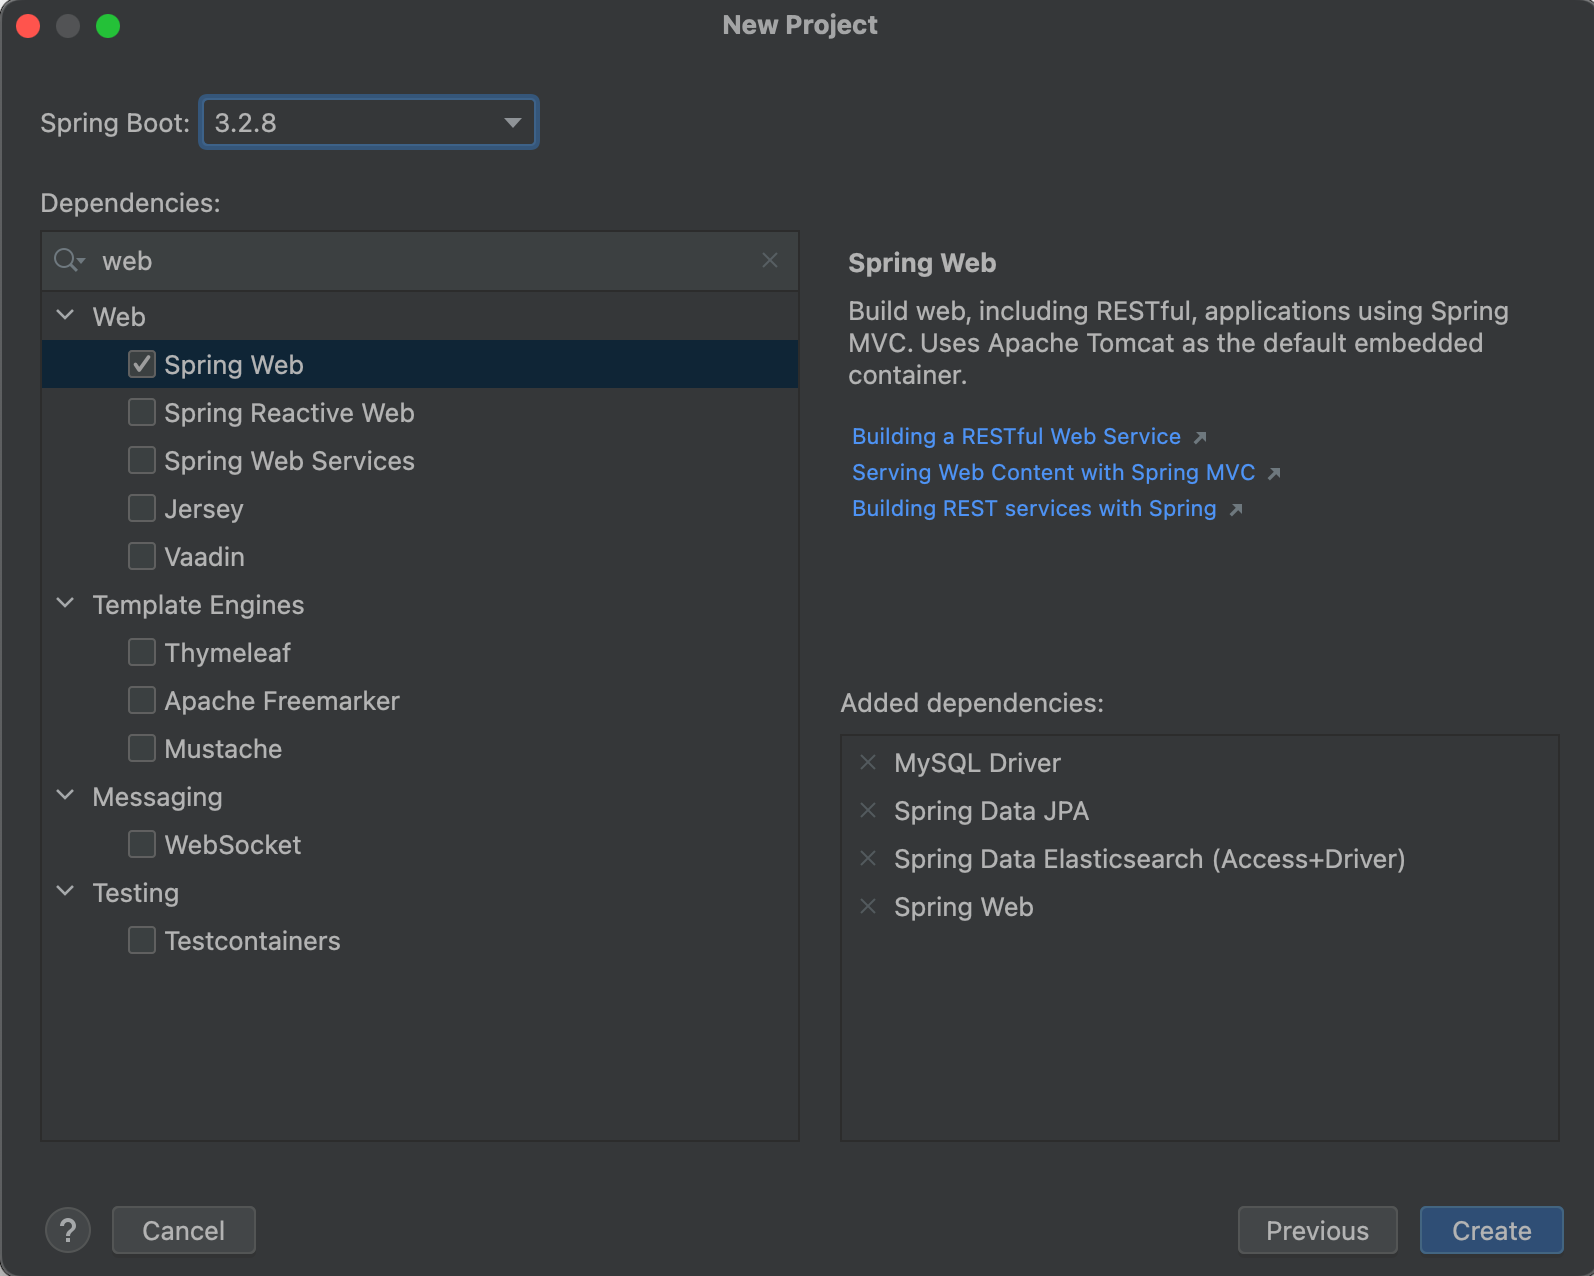Screen dimensions: 1594x1276
Task: Click Create to generate the project
Action: [x=1491, y=1230]
